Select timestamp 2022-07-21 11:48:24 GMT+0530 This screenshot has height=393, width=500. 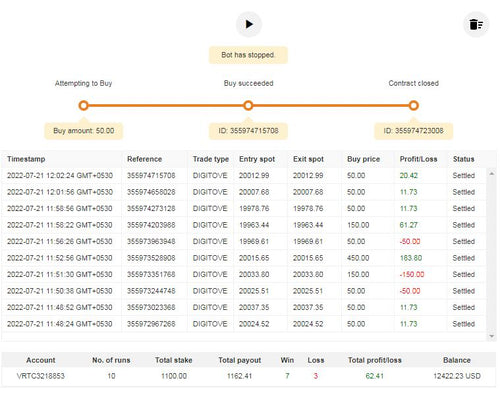pos(60,324)
